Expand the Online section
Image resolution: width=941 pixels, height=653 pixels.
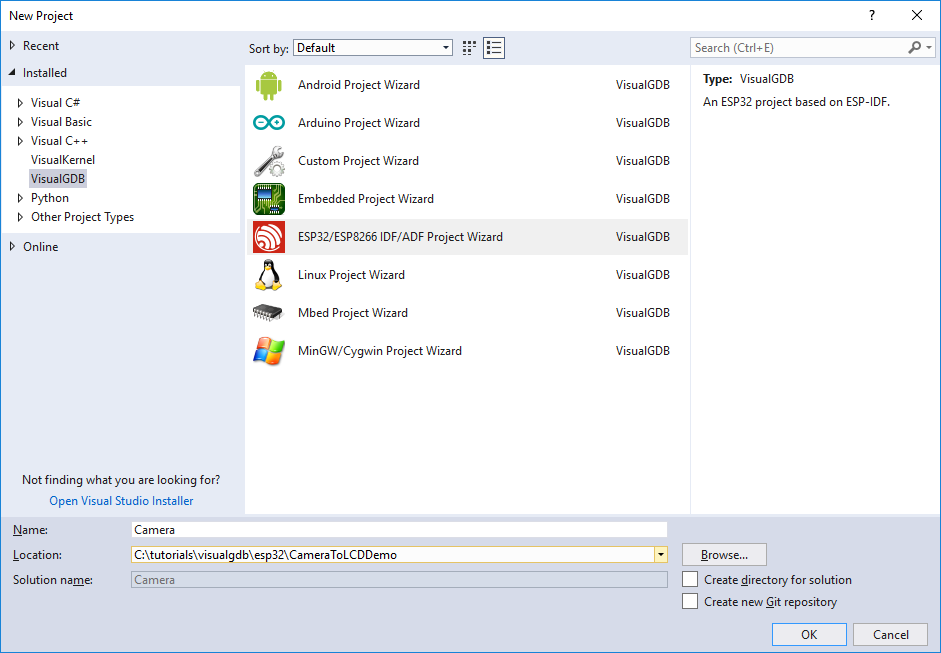12,247
